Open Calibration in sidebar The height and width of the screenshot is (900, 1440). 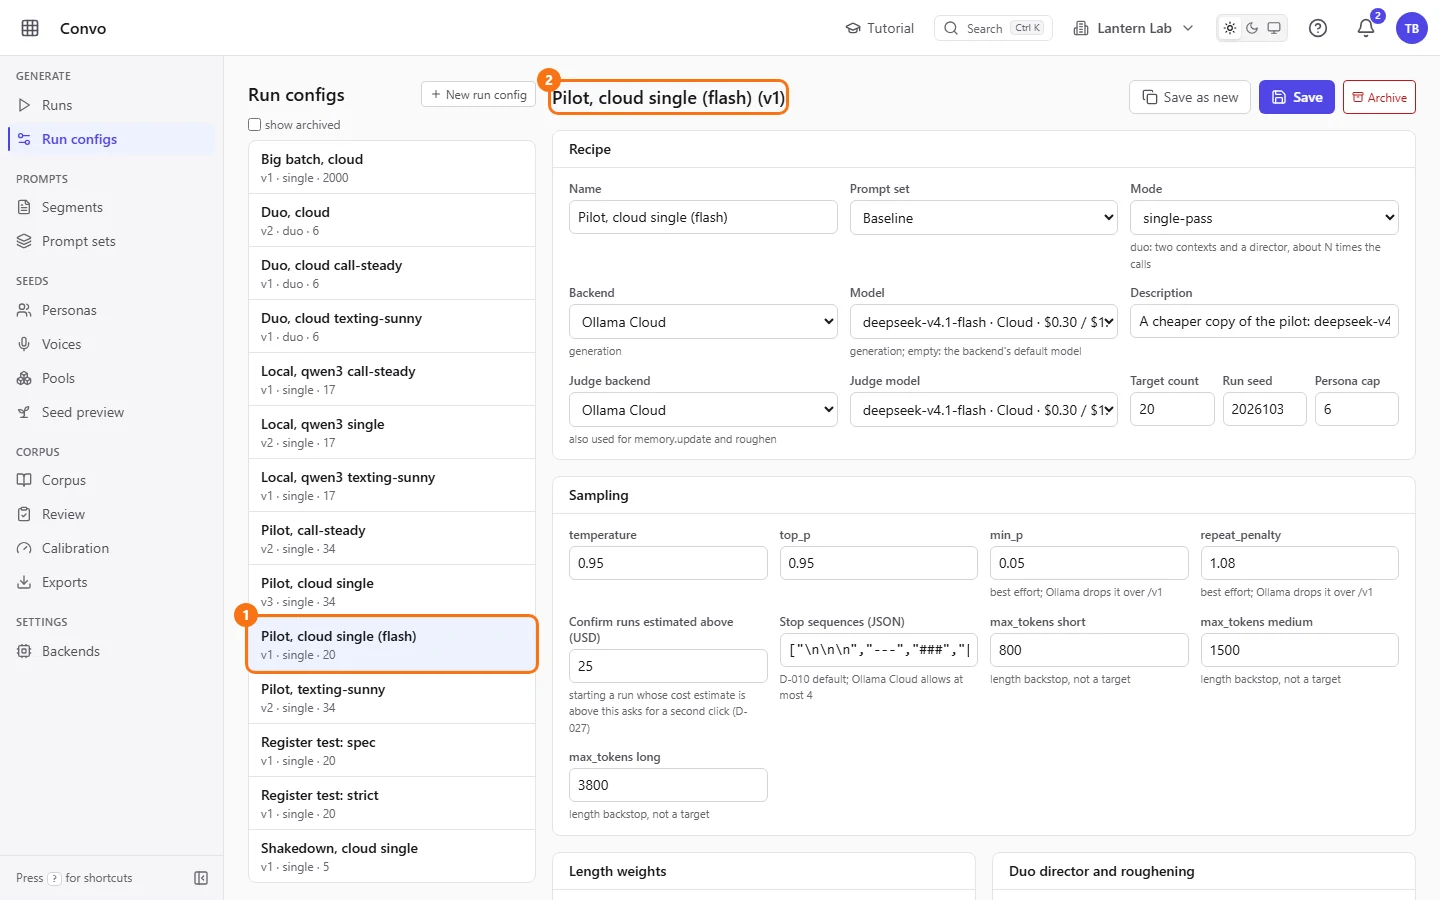point(111,548)
